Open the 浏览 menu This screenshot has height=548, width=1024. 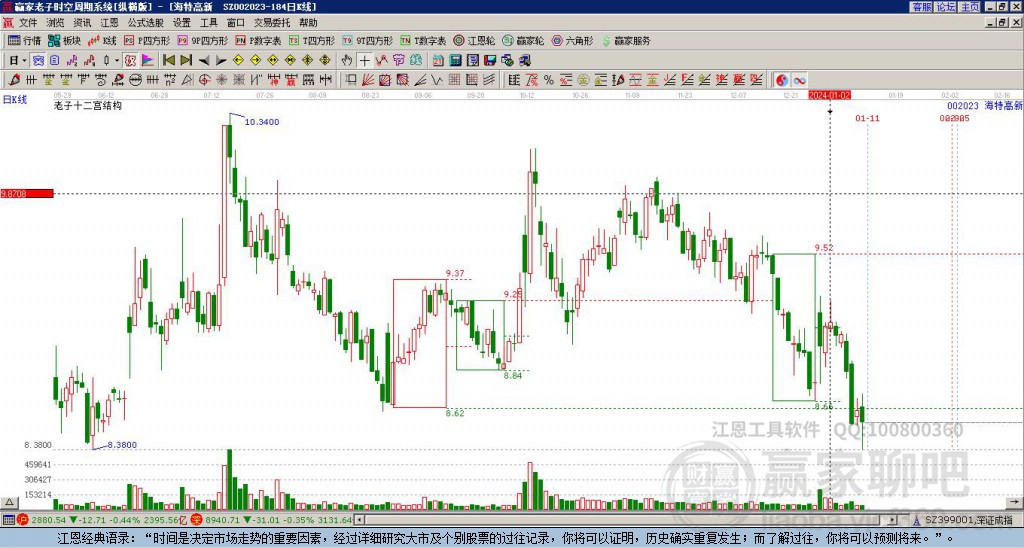pos(55,23)
